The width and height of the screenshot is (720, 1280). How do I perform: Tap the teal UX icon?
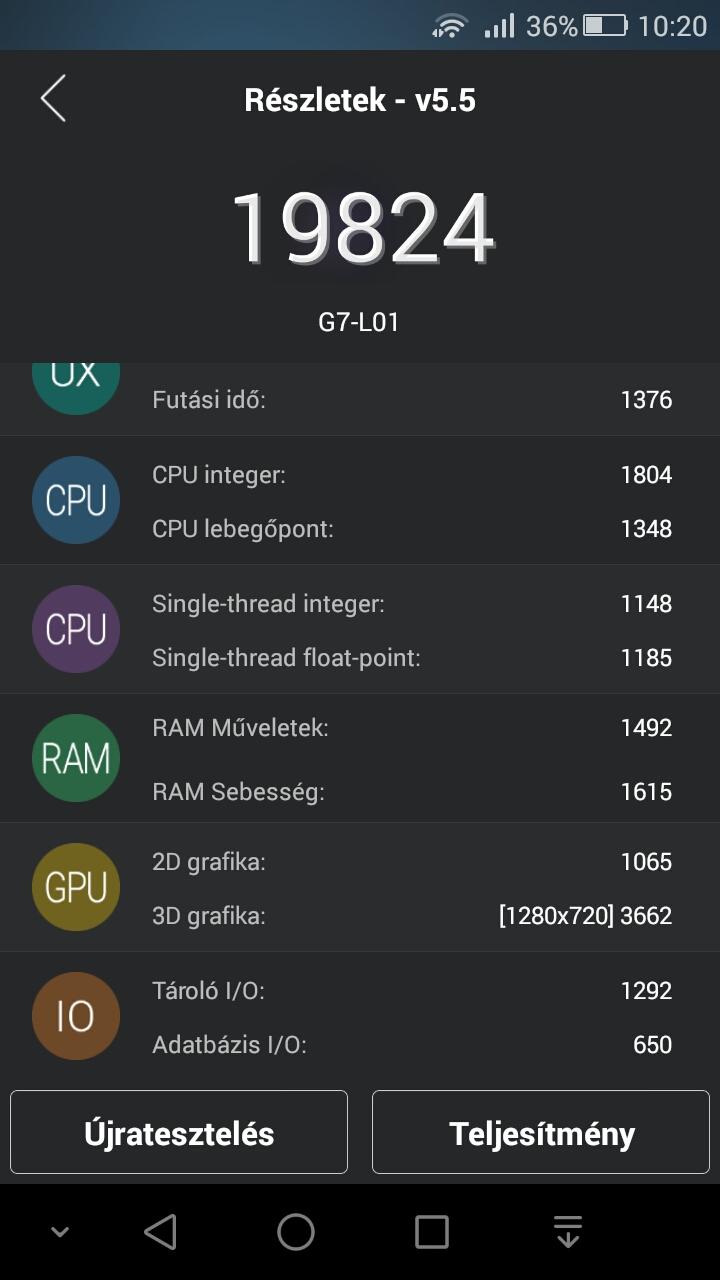[76, 388]
